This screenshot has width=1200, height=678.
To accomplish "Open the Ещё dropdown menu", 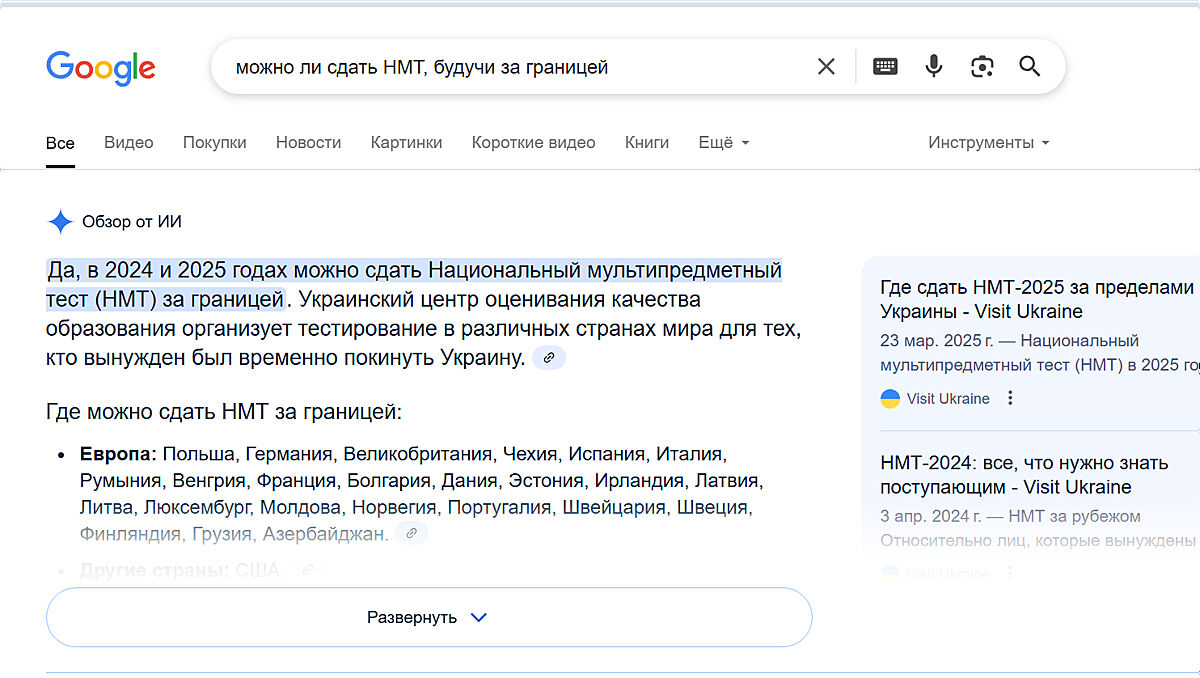I will [x=723, y=143].
